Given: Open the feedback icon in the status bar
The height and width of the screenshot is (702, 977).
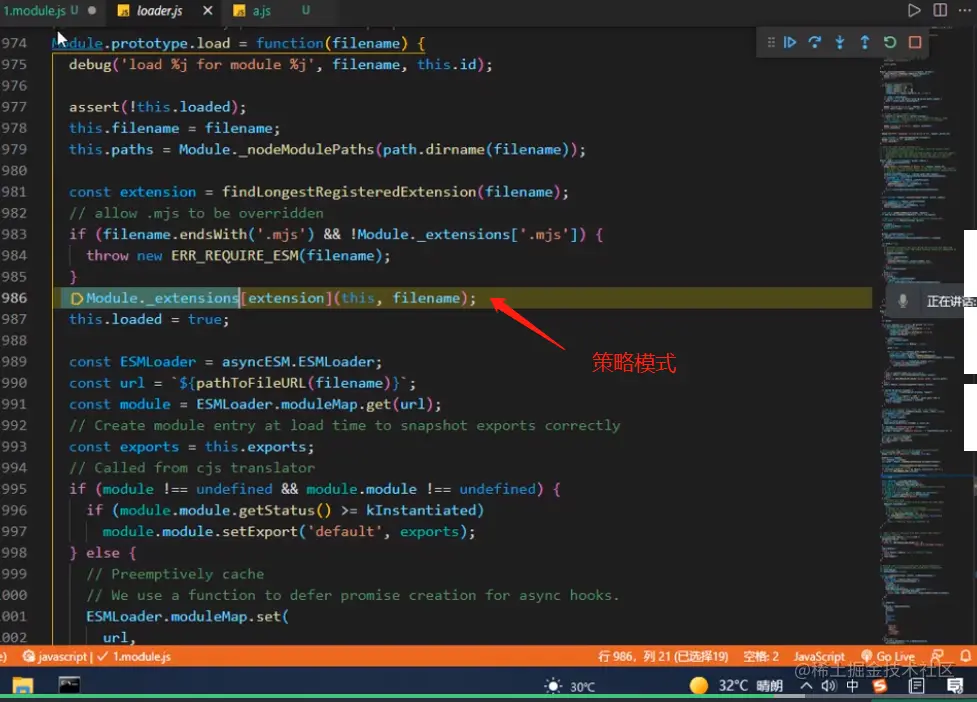Looking at the screenshot, I should coord(937,656).
